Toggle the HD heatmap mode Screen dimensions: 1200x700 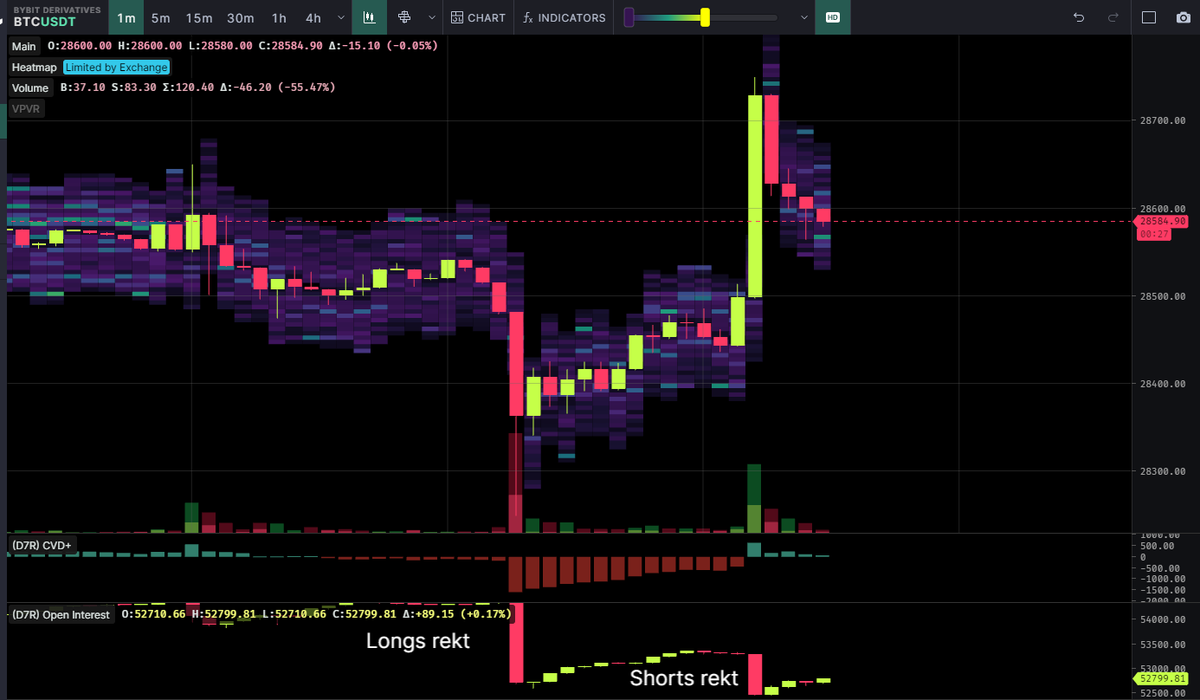pos(832,18)
